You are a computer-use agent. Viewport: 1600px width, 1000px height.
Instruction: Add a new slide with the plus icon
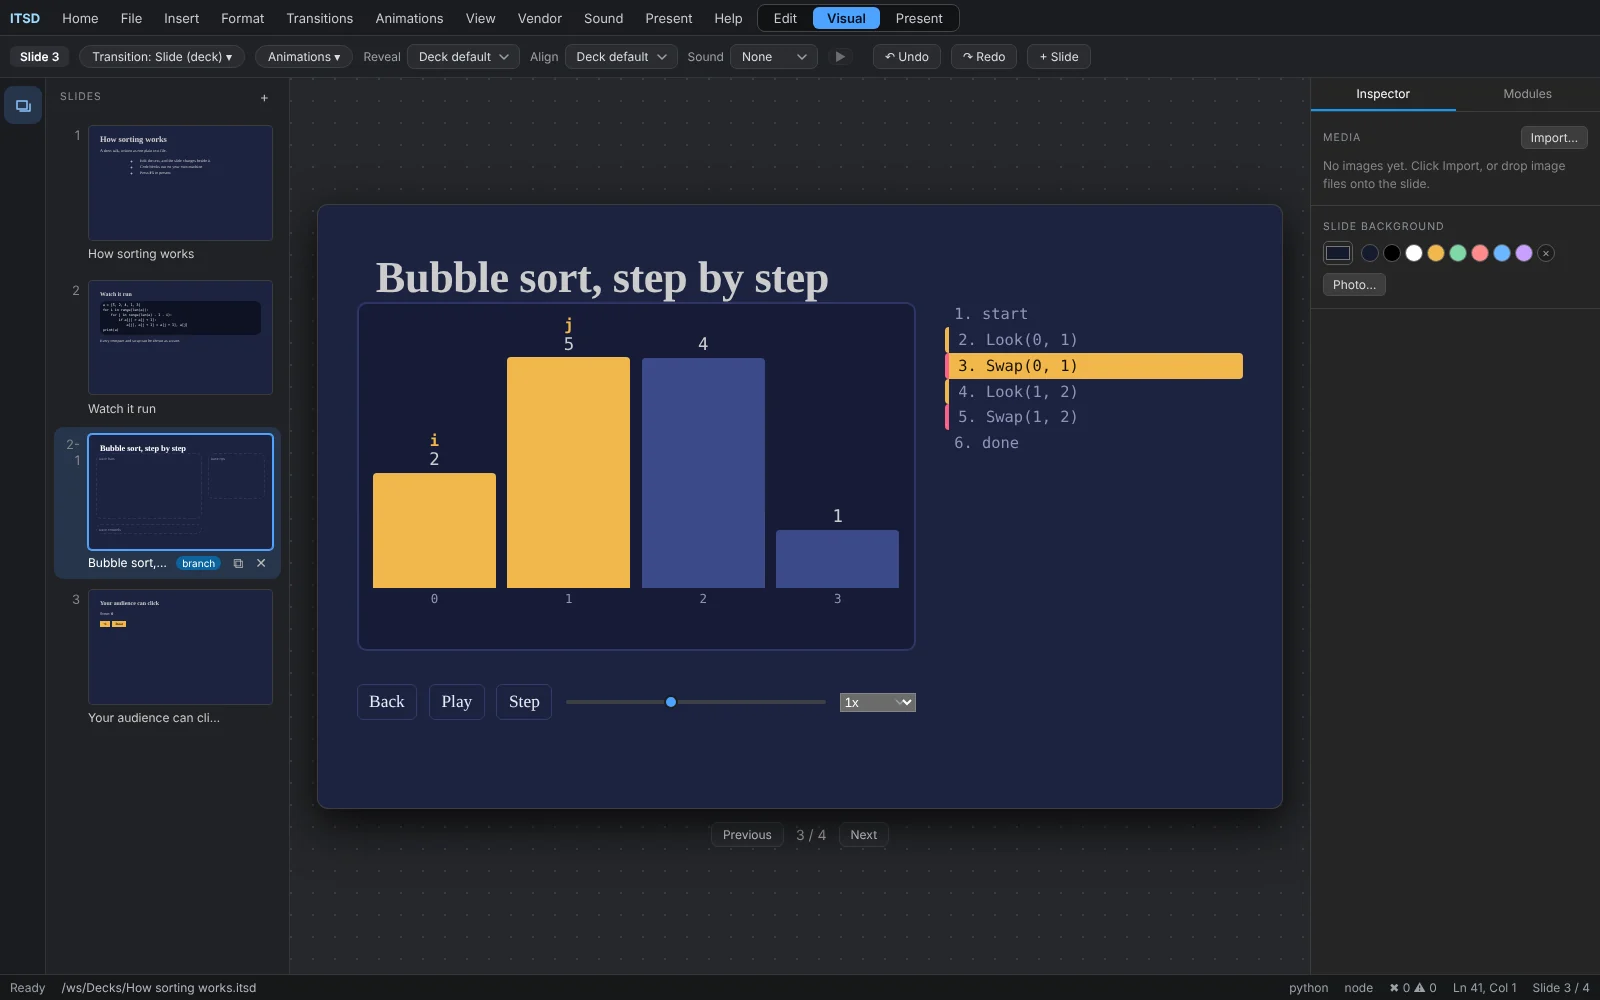tap(264, 98)
